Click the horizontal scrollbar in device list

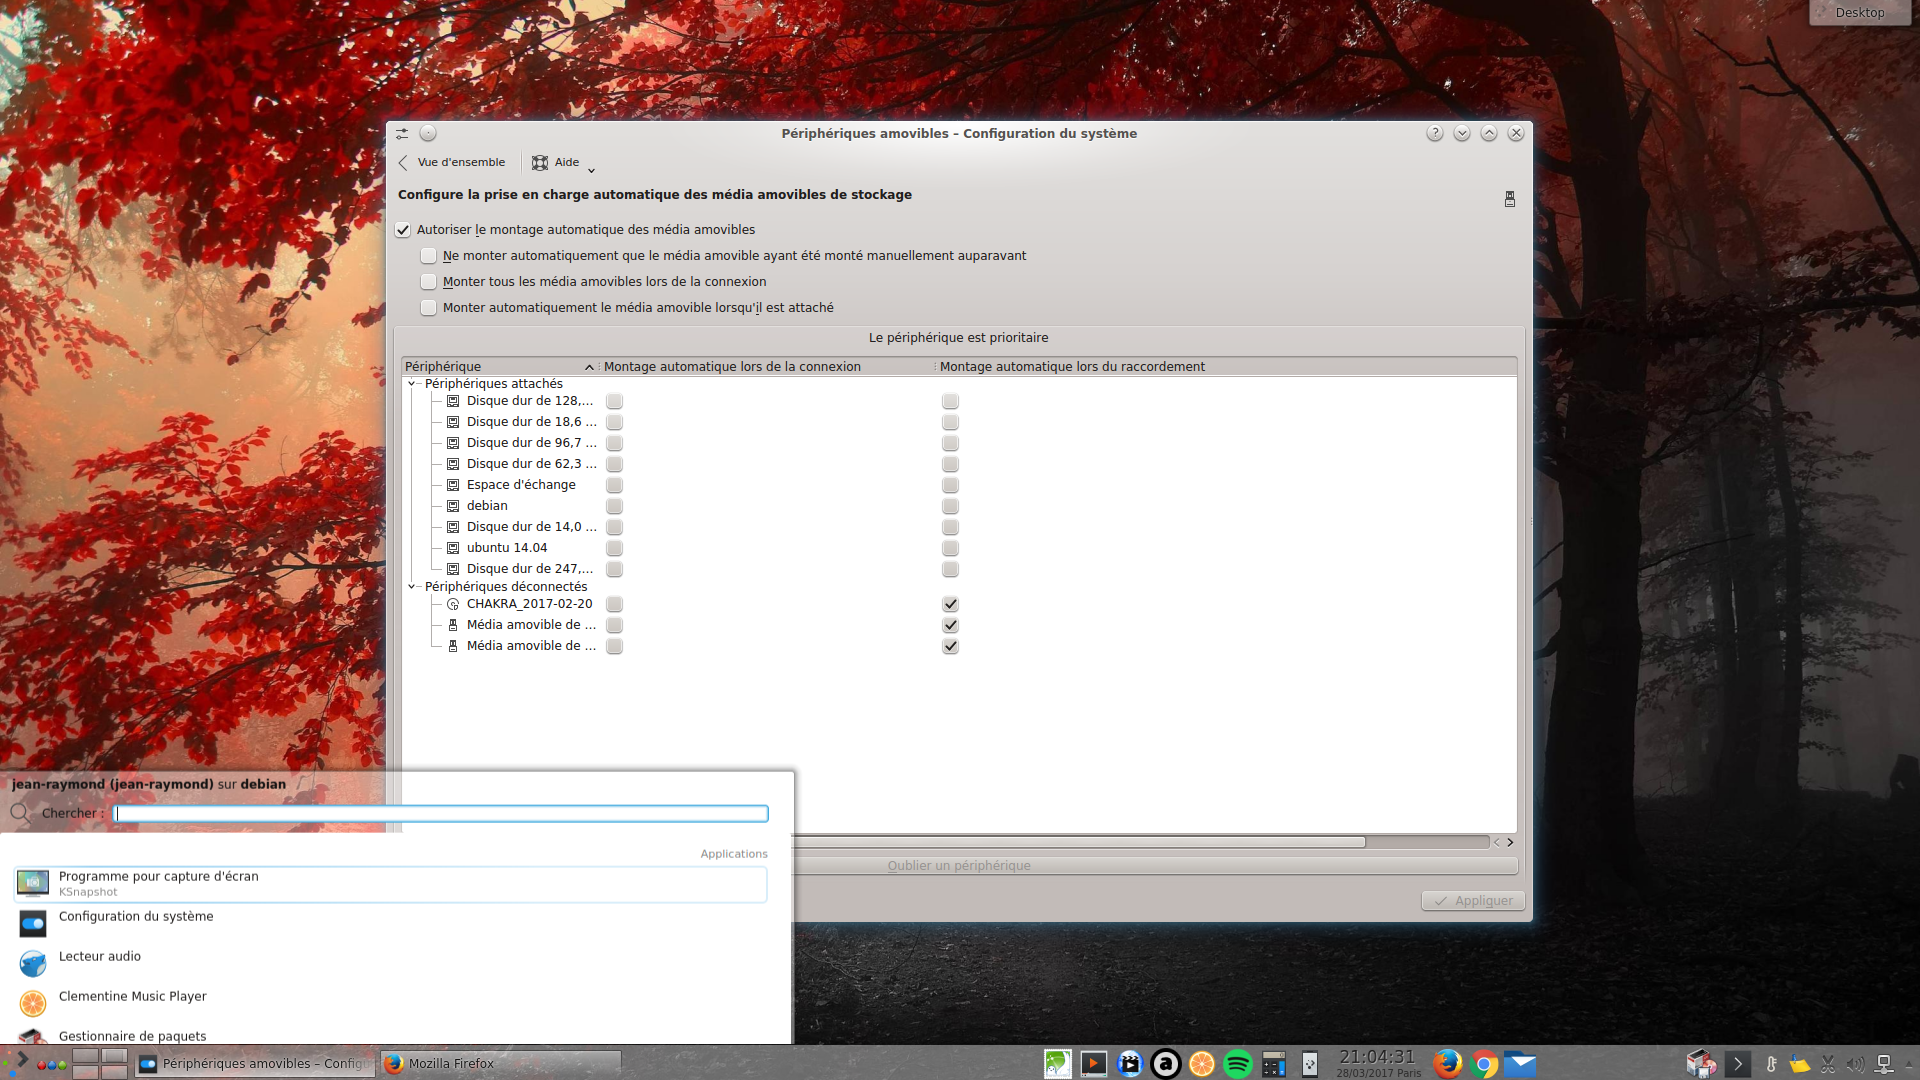click(x=1080, y=843)
